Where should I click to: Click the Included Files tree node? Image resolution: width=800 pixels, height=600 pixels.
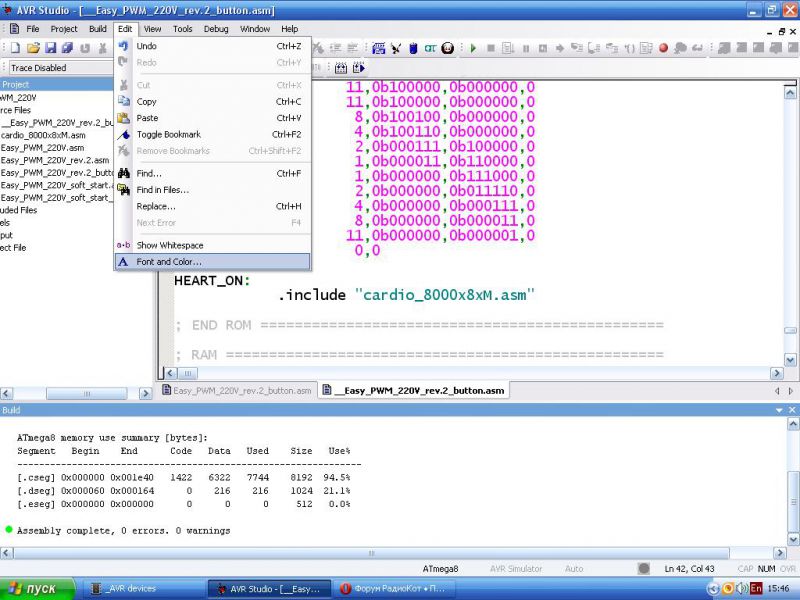tap(18, 210)
